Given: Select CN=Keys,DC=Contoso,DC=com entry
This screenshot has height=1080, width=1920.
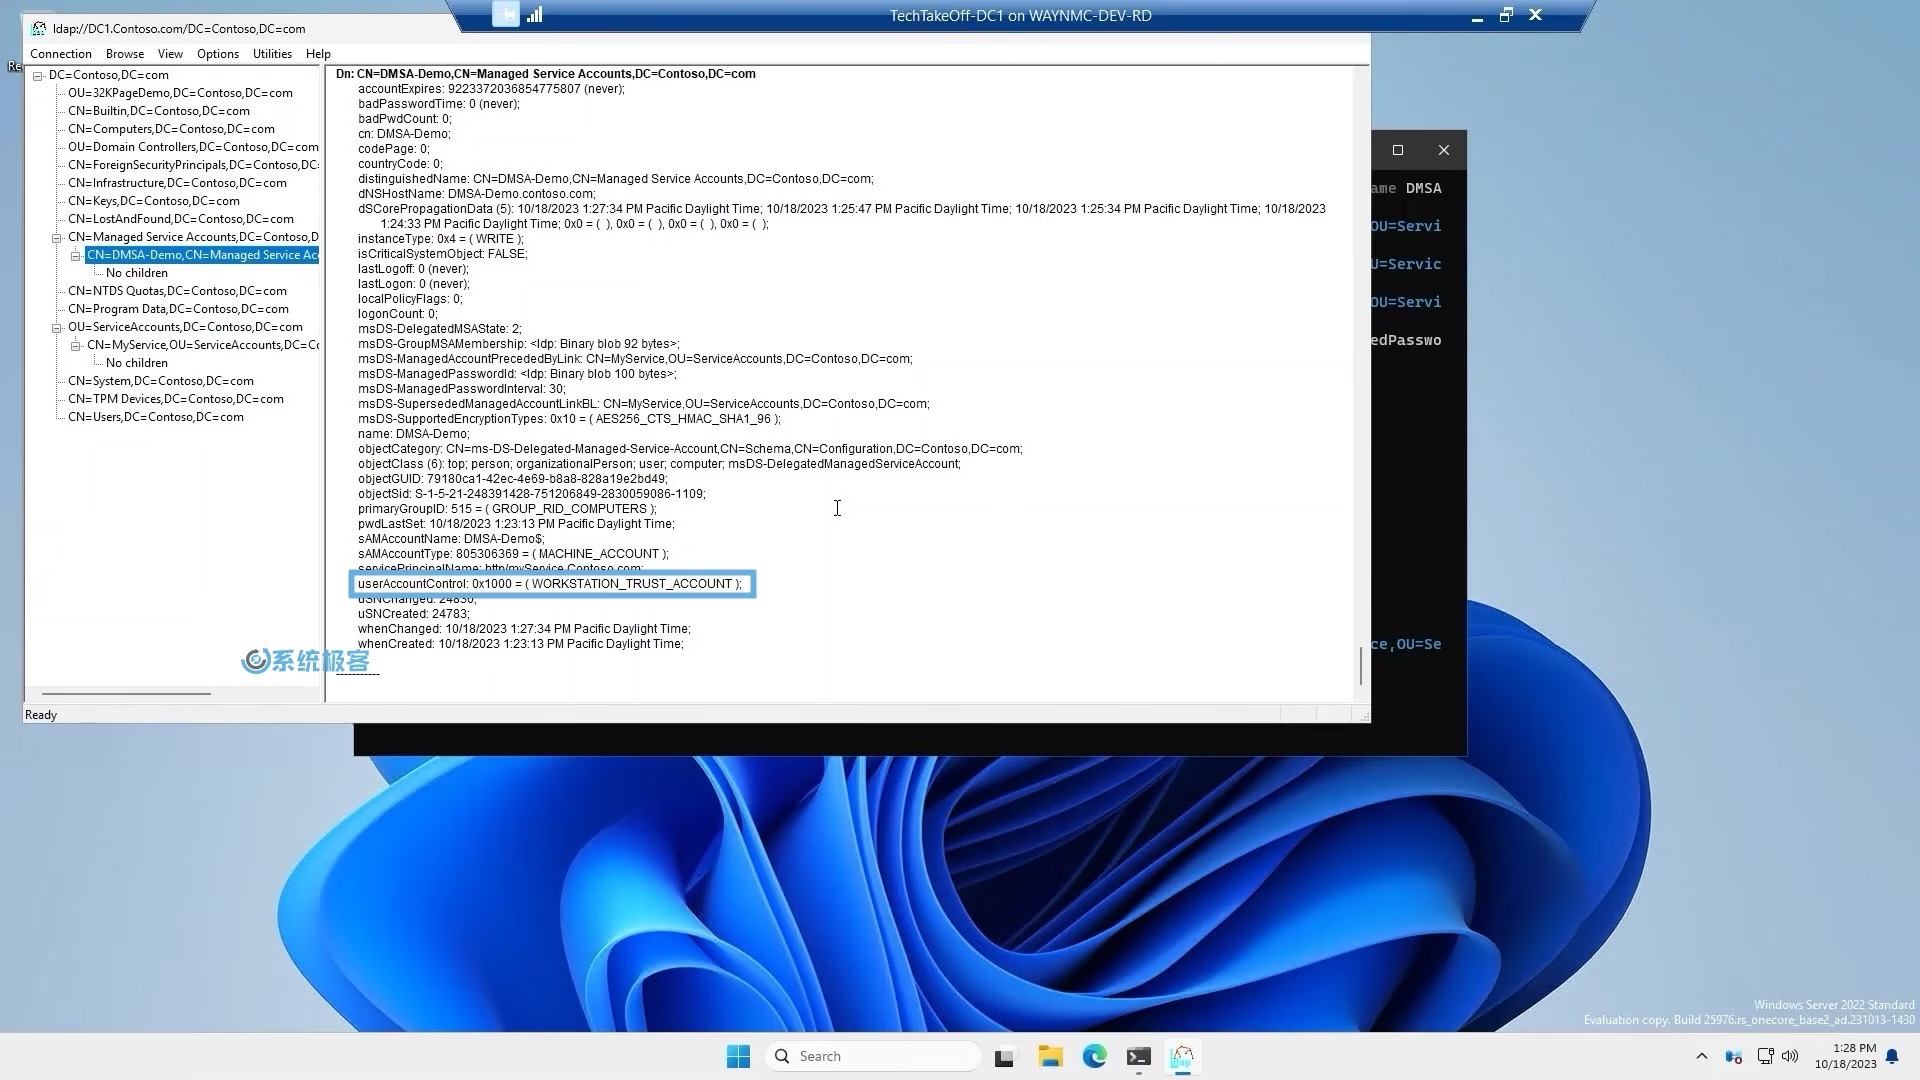Looking at the screenshot, I should 154,201.
